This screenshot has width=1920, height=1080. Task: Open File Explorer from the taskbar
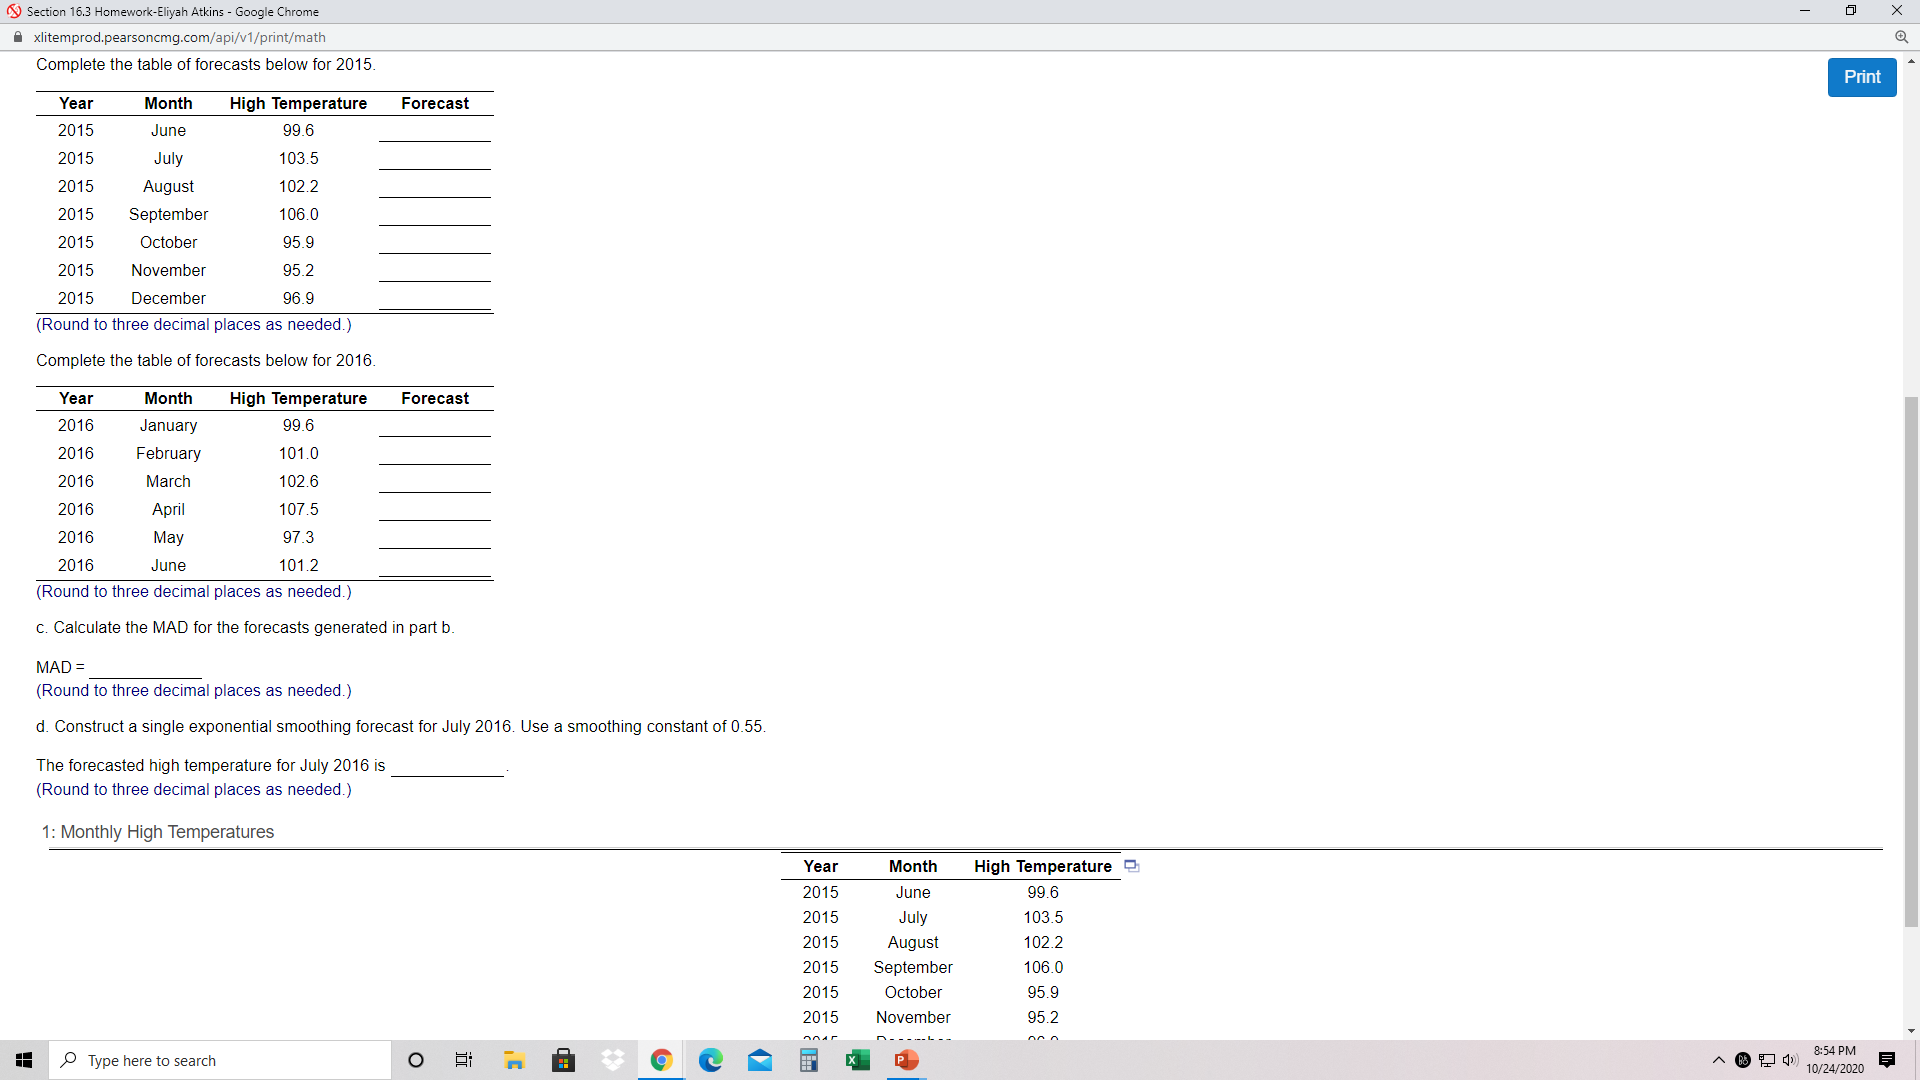click(x=514, y=1060)
